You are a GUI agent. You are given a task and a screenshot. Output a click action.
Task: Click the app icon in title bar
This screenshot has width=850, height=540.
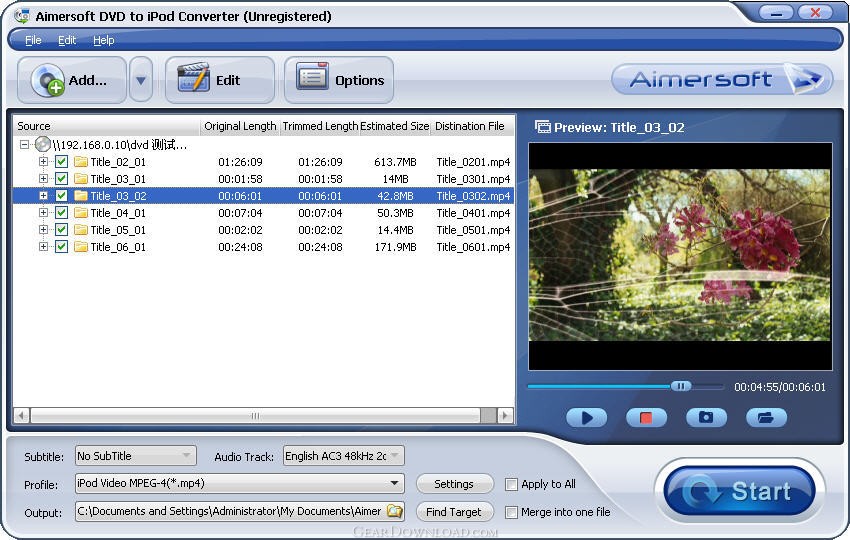click(22, 16)
